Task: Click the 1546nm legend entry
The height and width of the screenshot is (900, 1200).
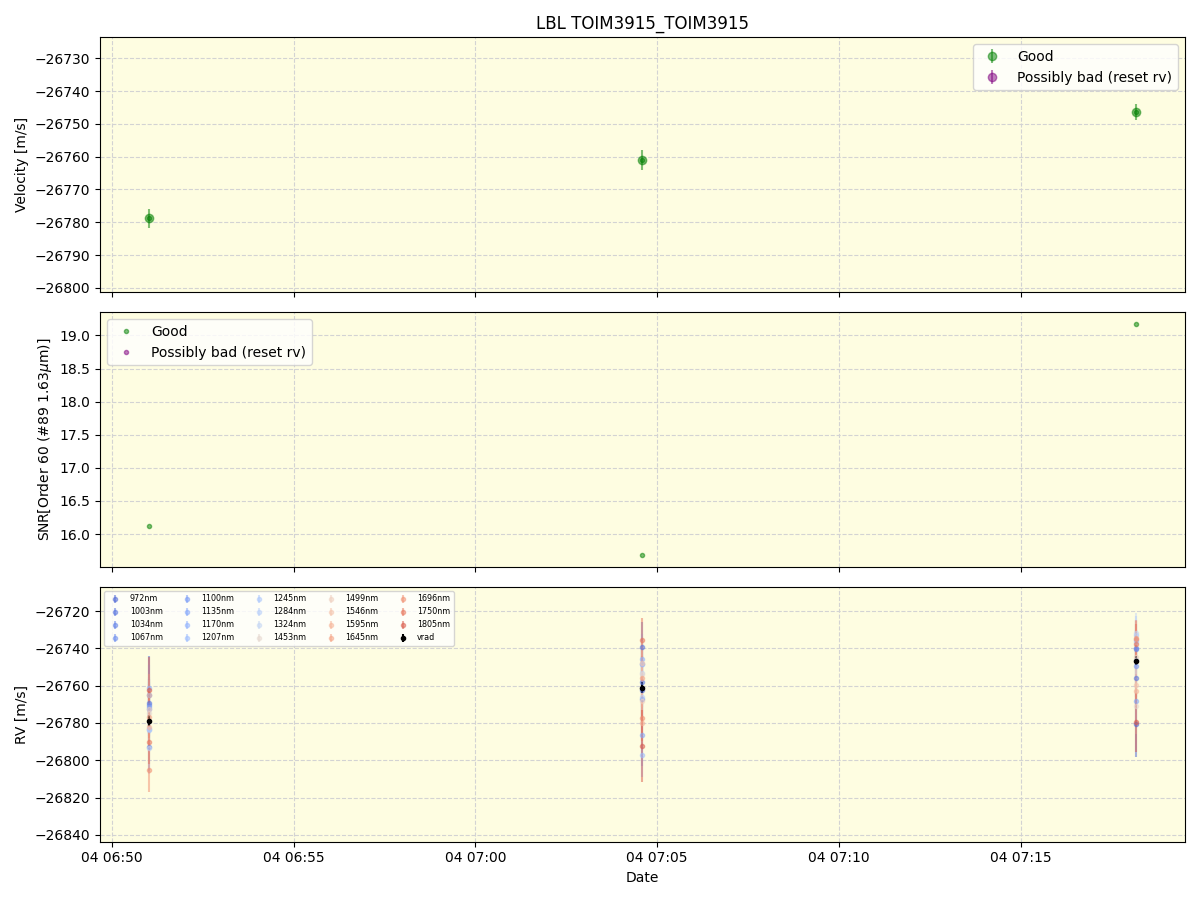Action: [330, 611]
